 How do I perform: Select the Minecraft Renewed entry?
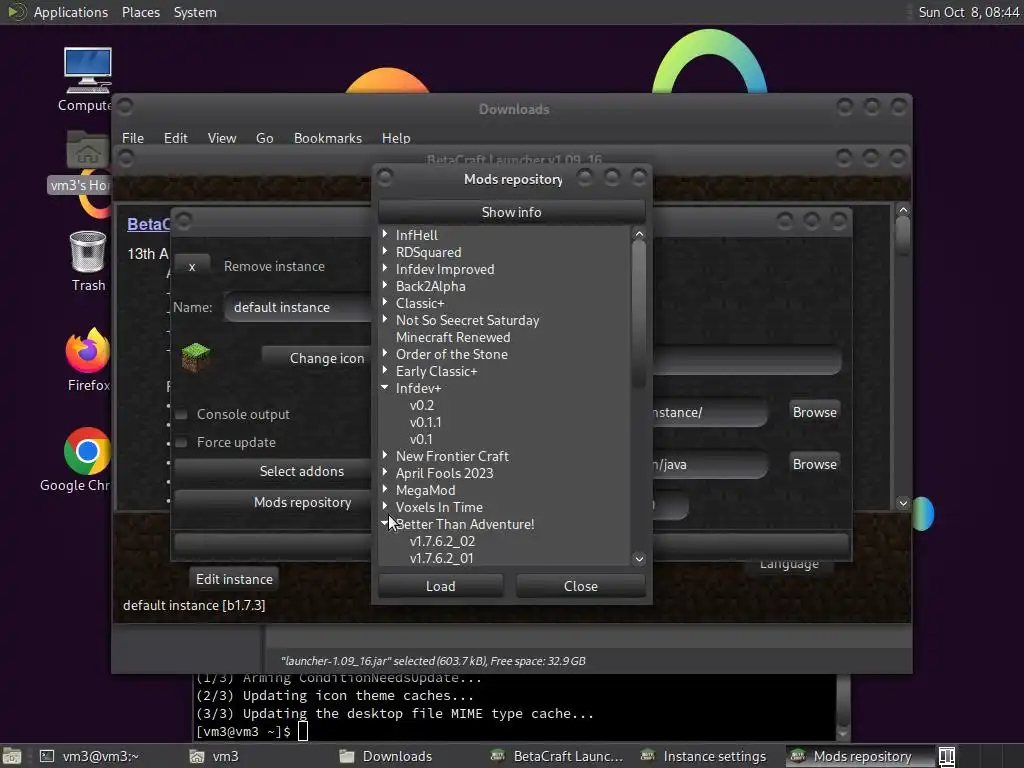point(453,338)
